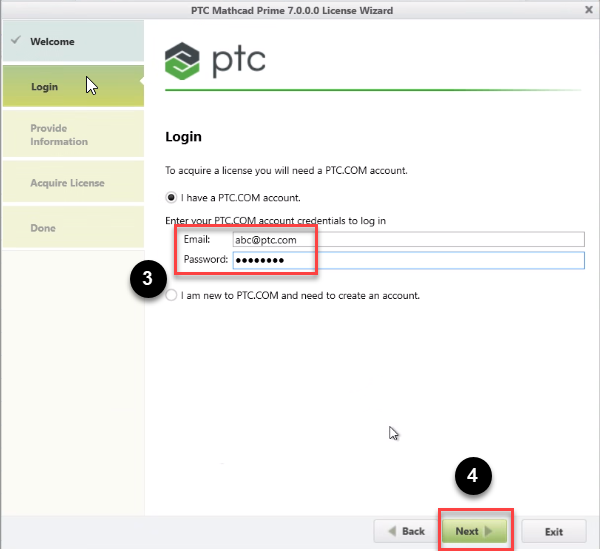Exit the License Wizard
The height and width of the screenshot is (551, 600).
554,531
